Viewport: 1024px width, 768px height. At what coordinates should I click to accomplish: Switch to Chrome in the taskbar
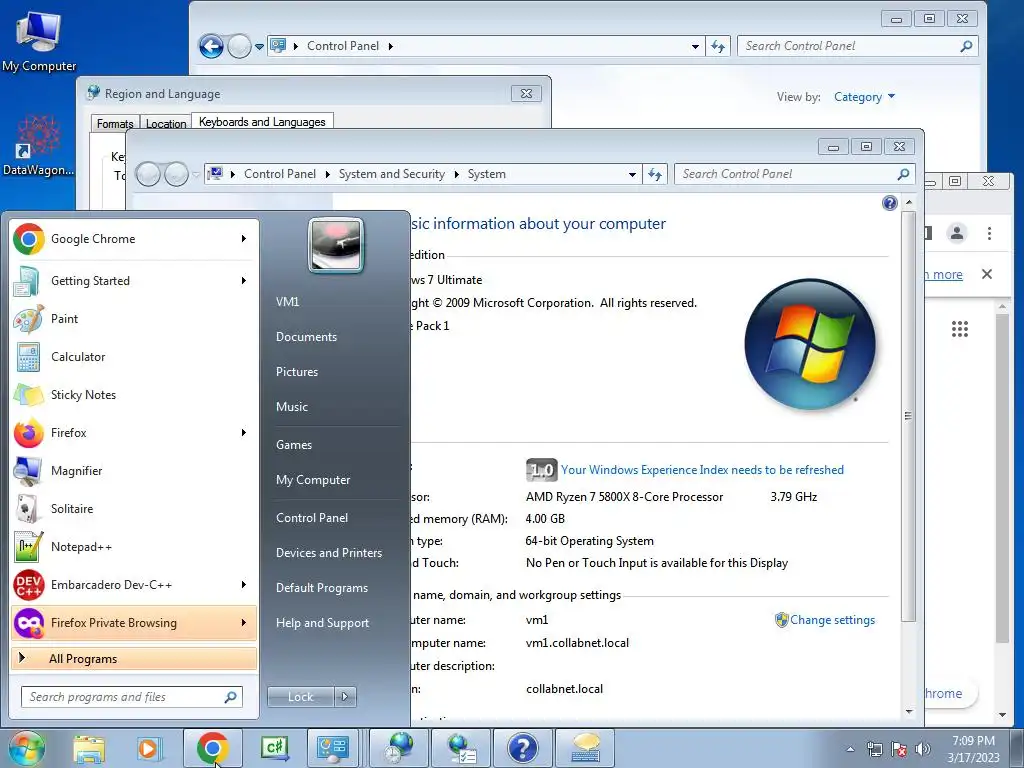click(212, 748)
